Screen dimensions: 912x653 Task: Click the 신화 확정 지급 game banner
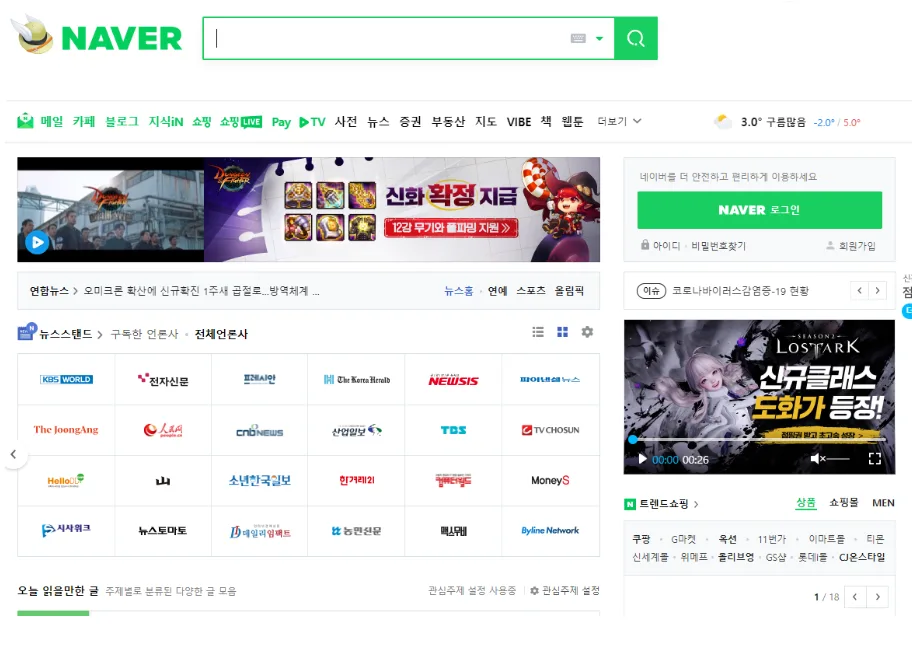[x=402, y=209]
